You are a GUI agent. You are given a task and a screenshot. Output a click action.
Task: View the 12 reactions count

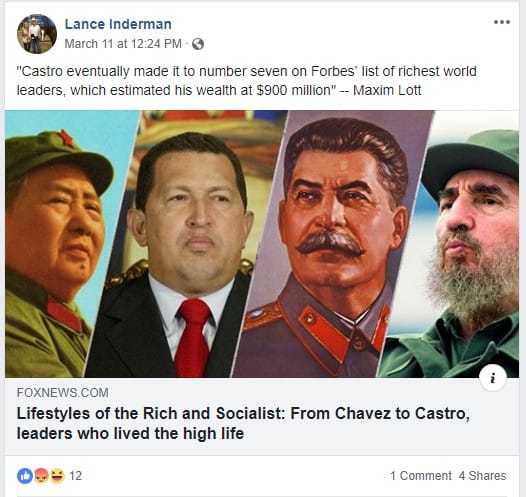click(75, 476)
